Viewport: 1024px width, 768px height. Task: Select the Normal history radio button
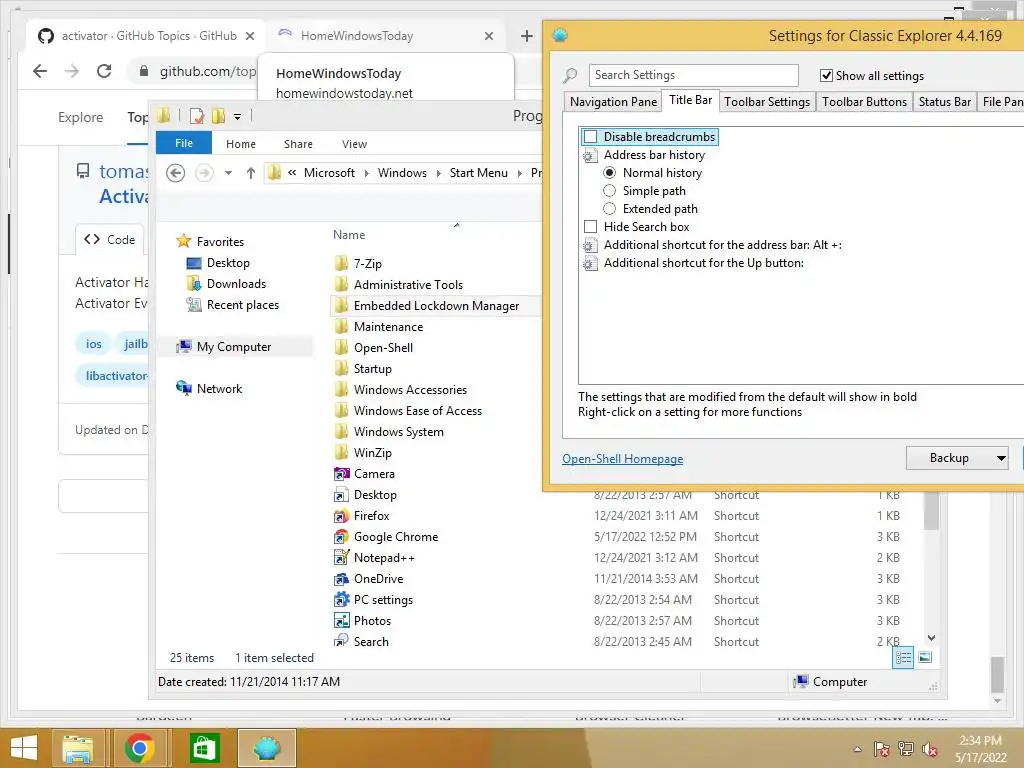pyautogui.click(x=609, y=173)
